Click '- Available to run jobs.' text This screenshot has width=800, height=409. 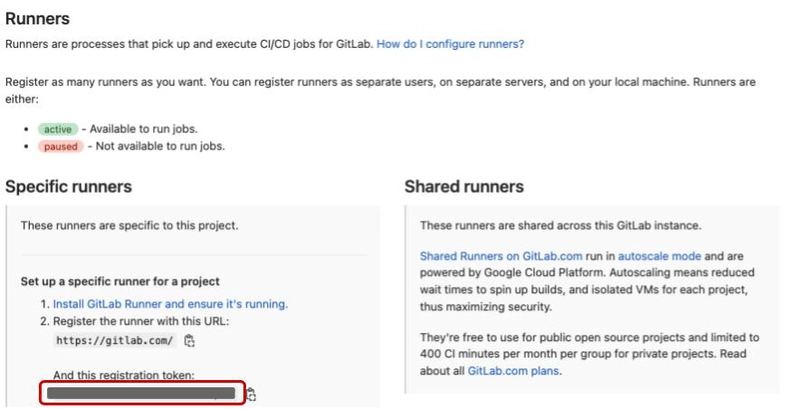[139, 129]
